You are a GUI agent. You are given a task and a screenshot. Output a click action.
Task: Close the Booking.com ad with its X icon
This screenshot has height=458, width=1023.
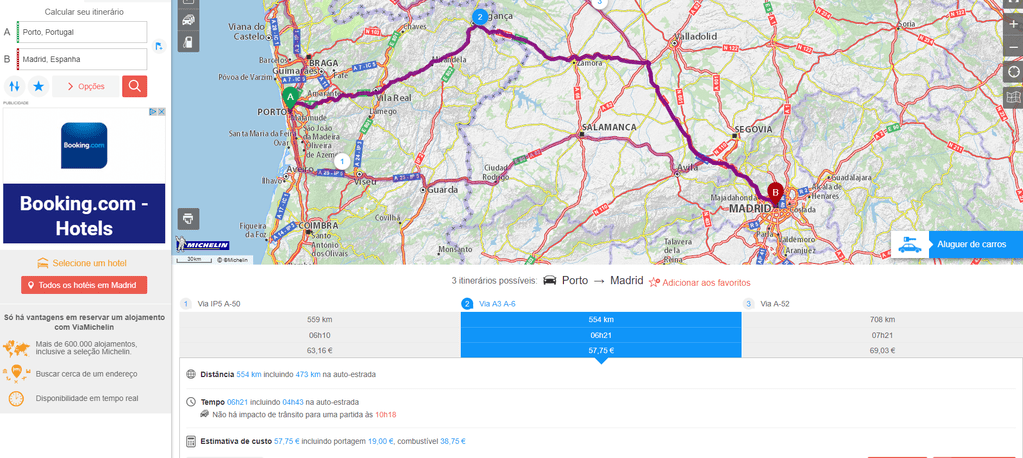coord(162,112)
